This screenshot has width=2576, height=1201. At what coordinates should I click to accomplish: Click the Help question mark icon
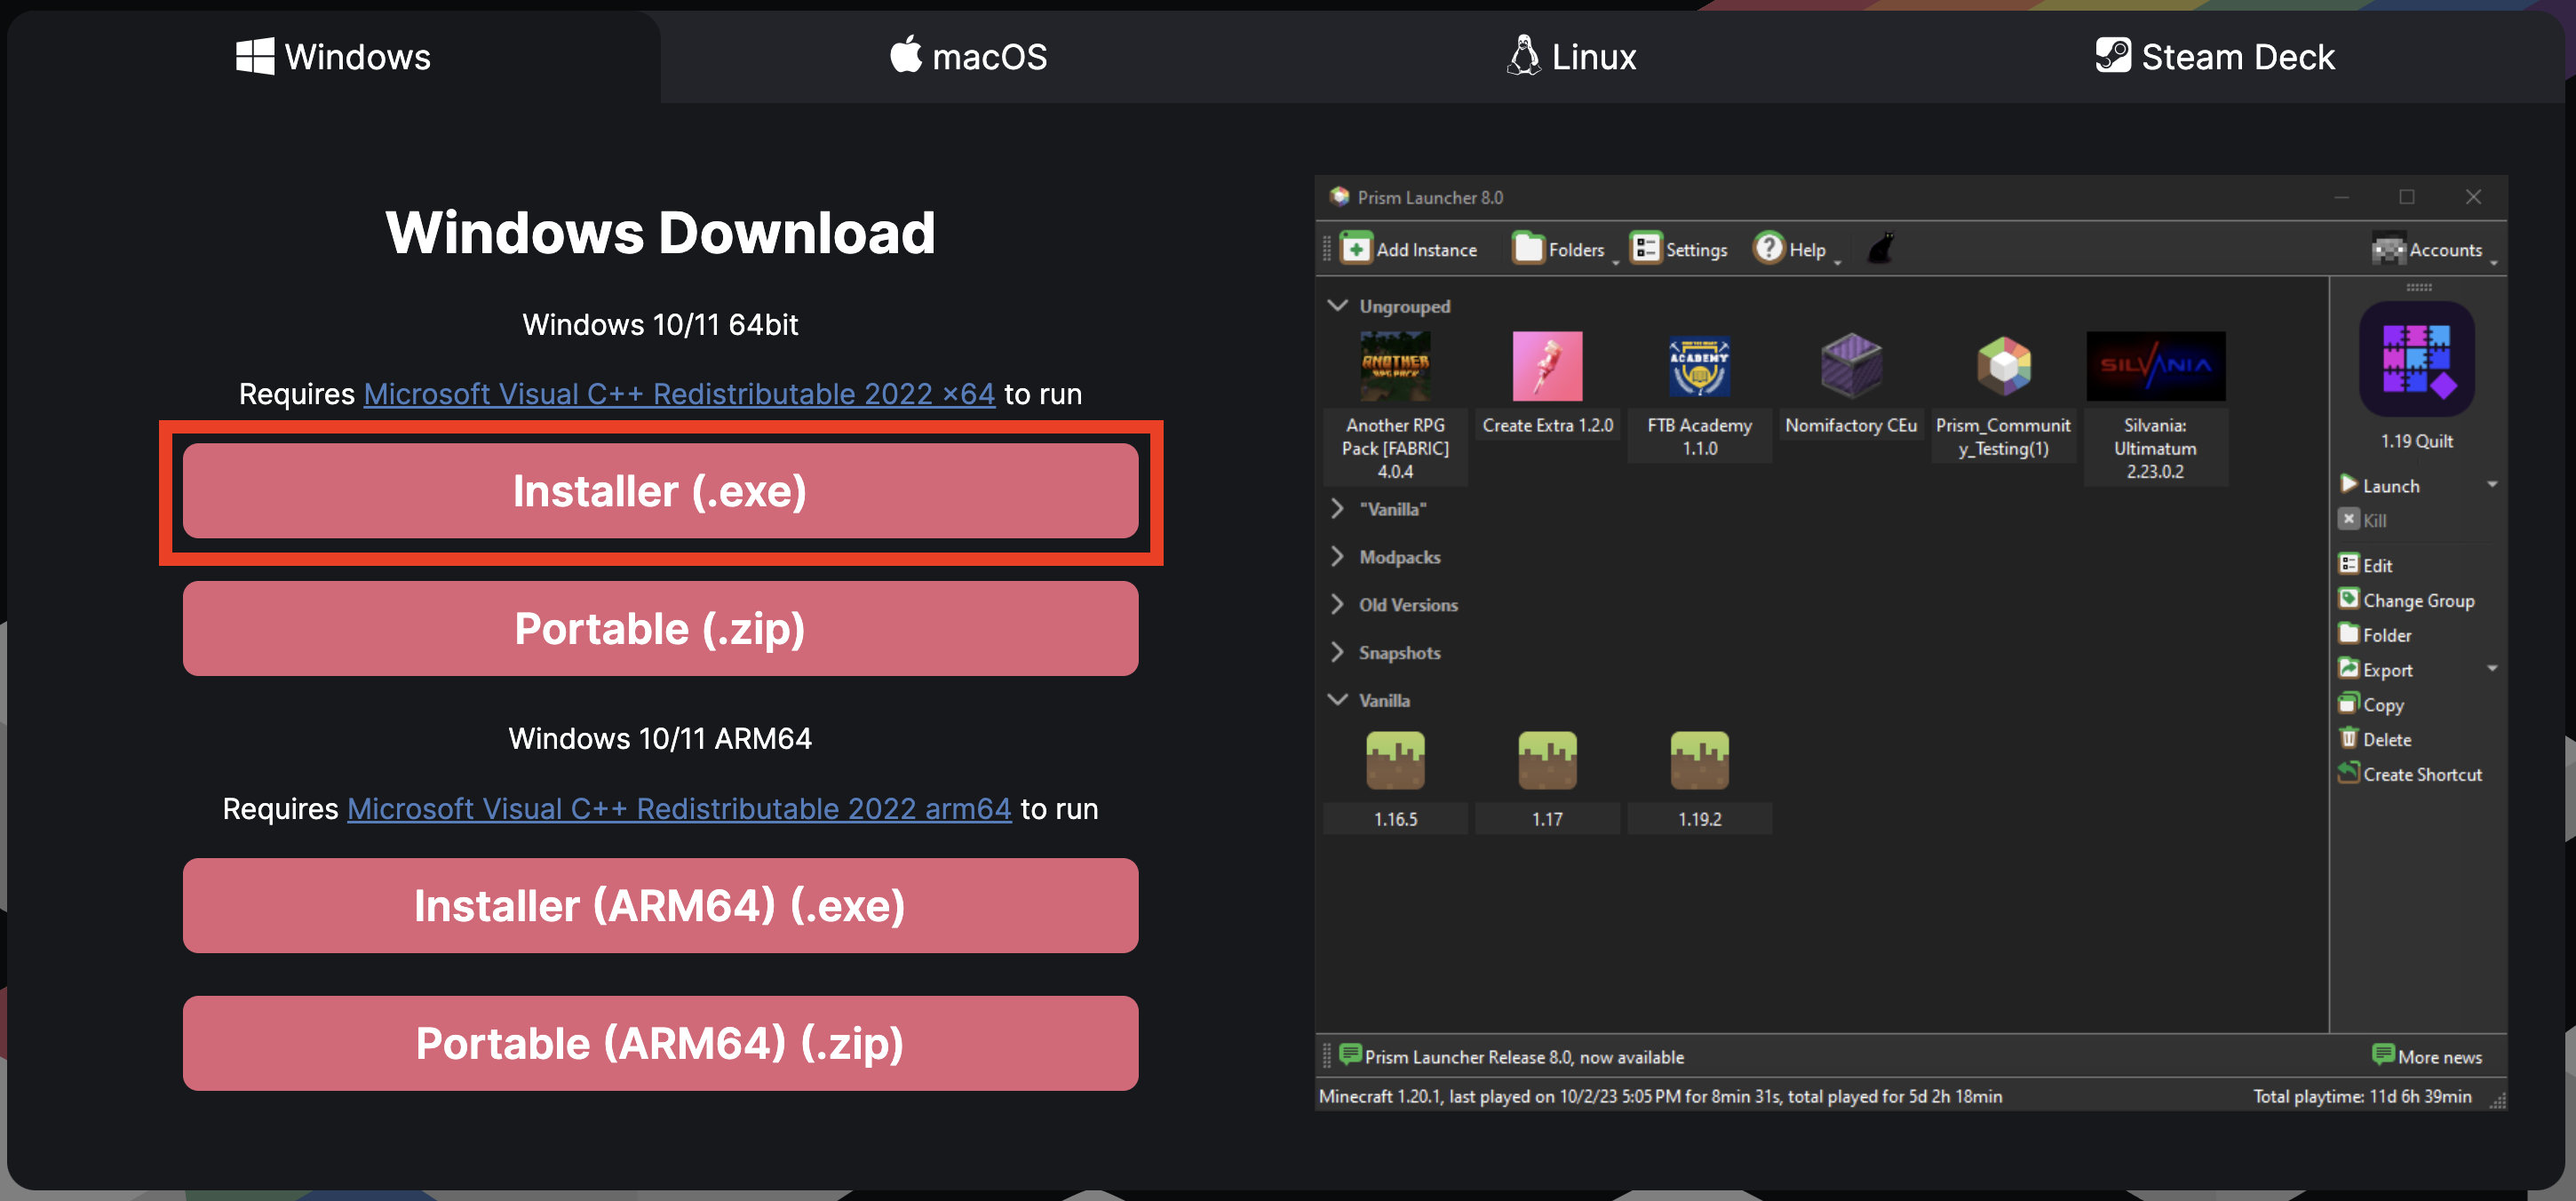point(1768,248)
